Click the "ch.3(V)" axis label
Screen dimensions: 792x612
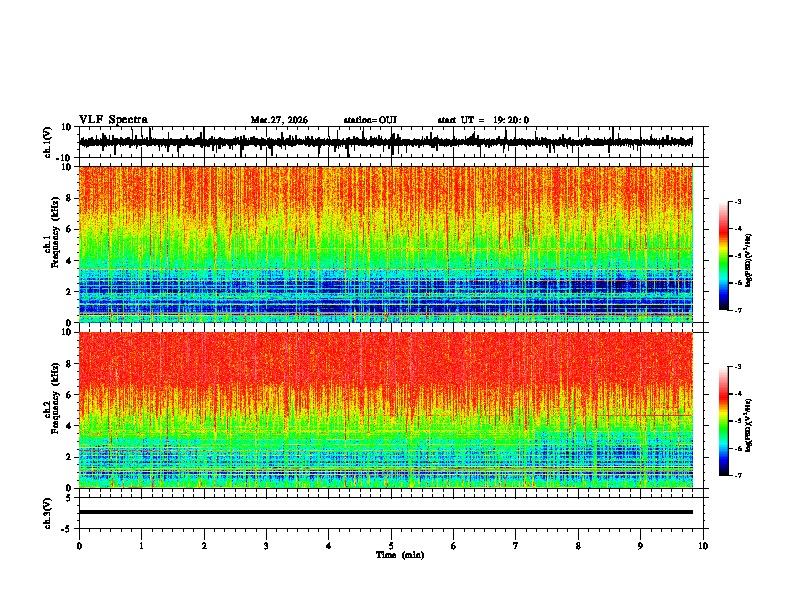48,513
